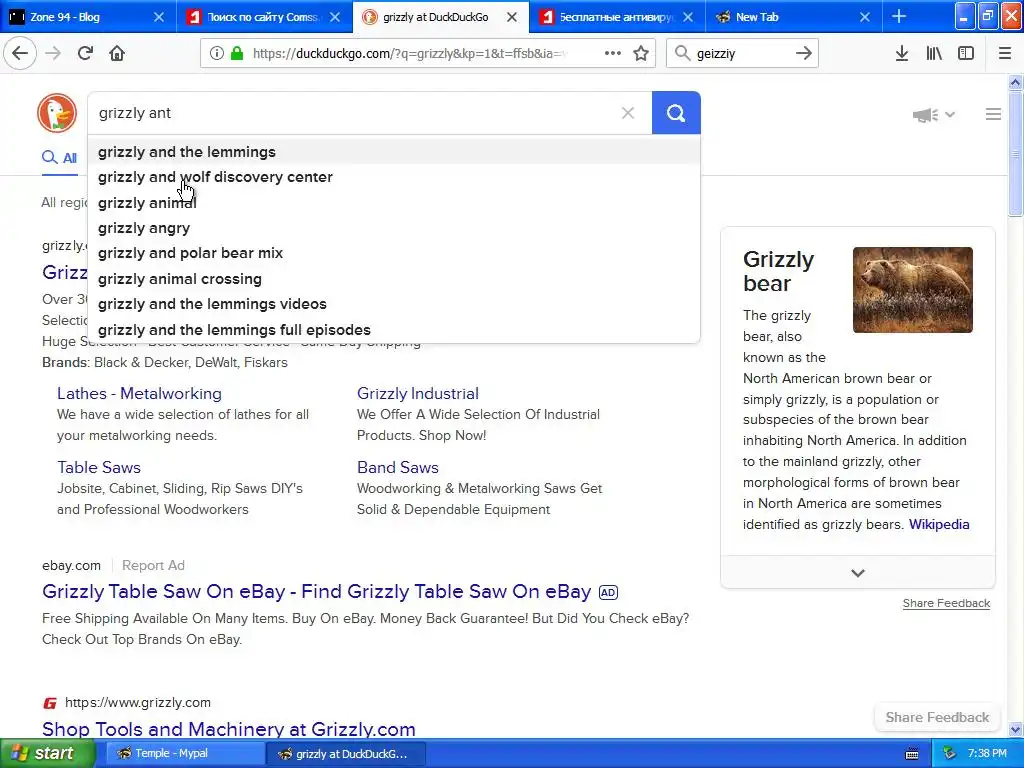Click the DuckDuckGo duck logo
This screenshot has width=1024, height=768.
coord(57,113)
